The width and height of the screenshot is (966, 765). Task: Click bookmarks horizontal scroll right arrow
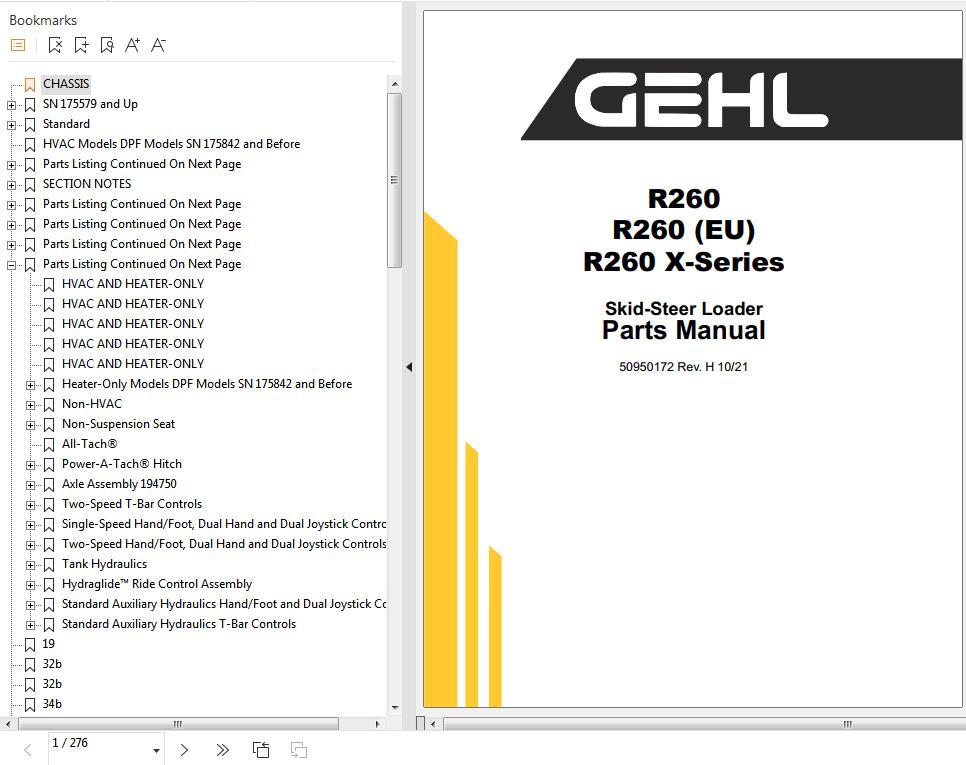pyautogui.click(x=378, y=724)
